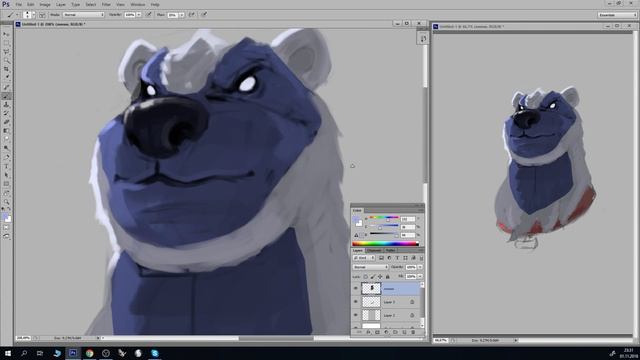
Task: Click the foreground color swatch in toolbox
Action: click(x=5, y=217)
